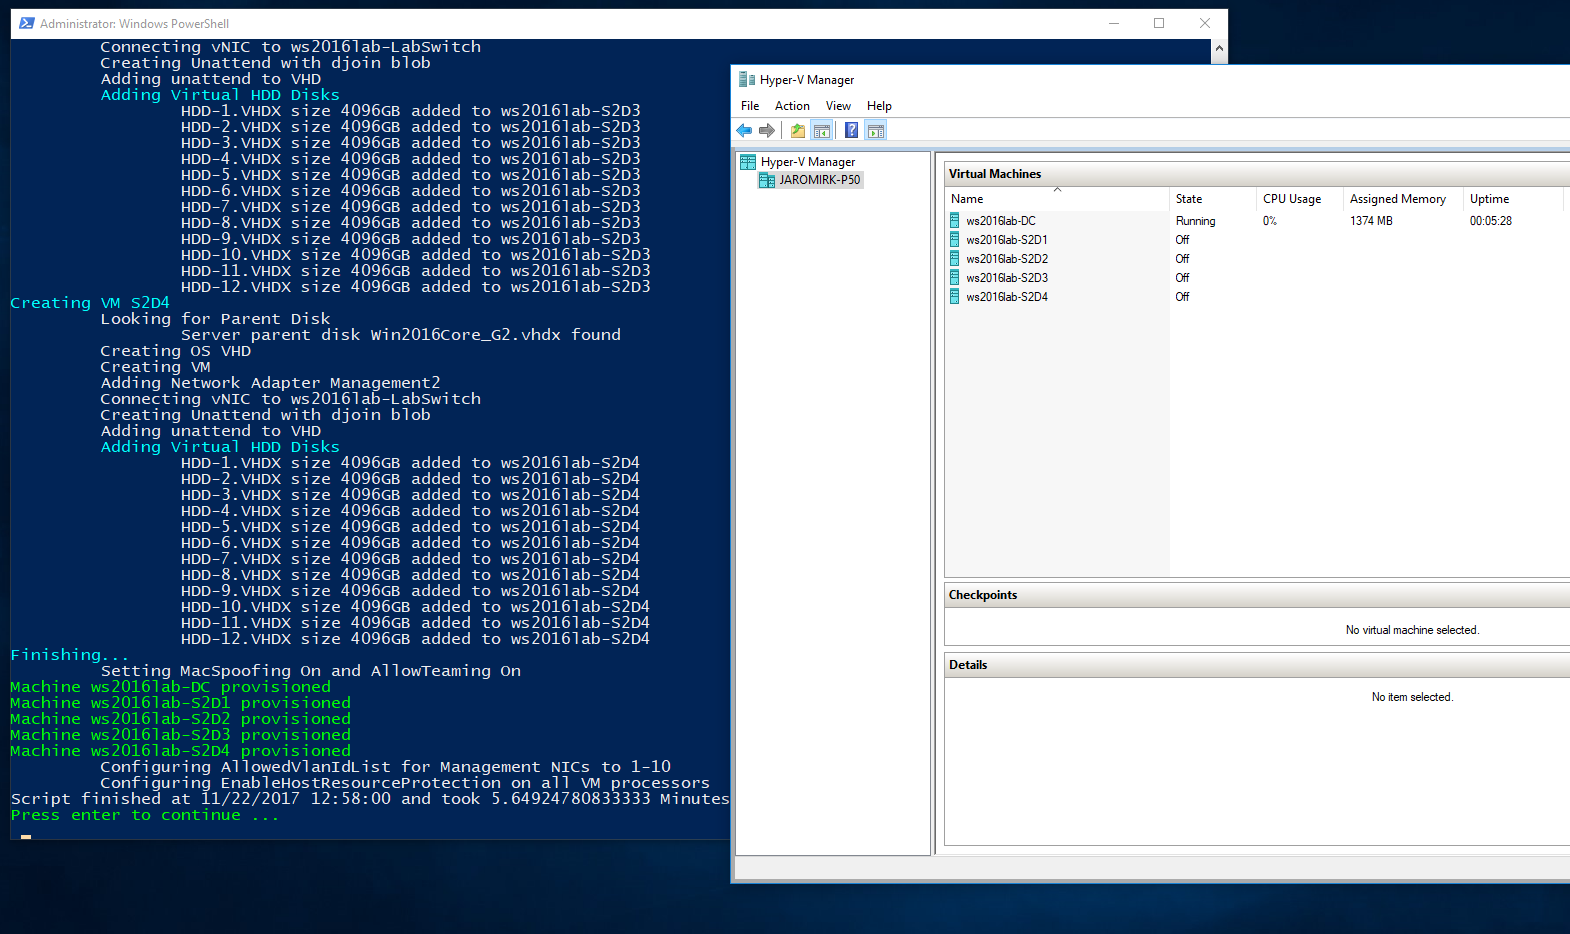This screenshot has height=934, width=1570.
Task: Click the Forward arrow in Hyper-V Manager toolbar
Action: click(x=767, y=130)
